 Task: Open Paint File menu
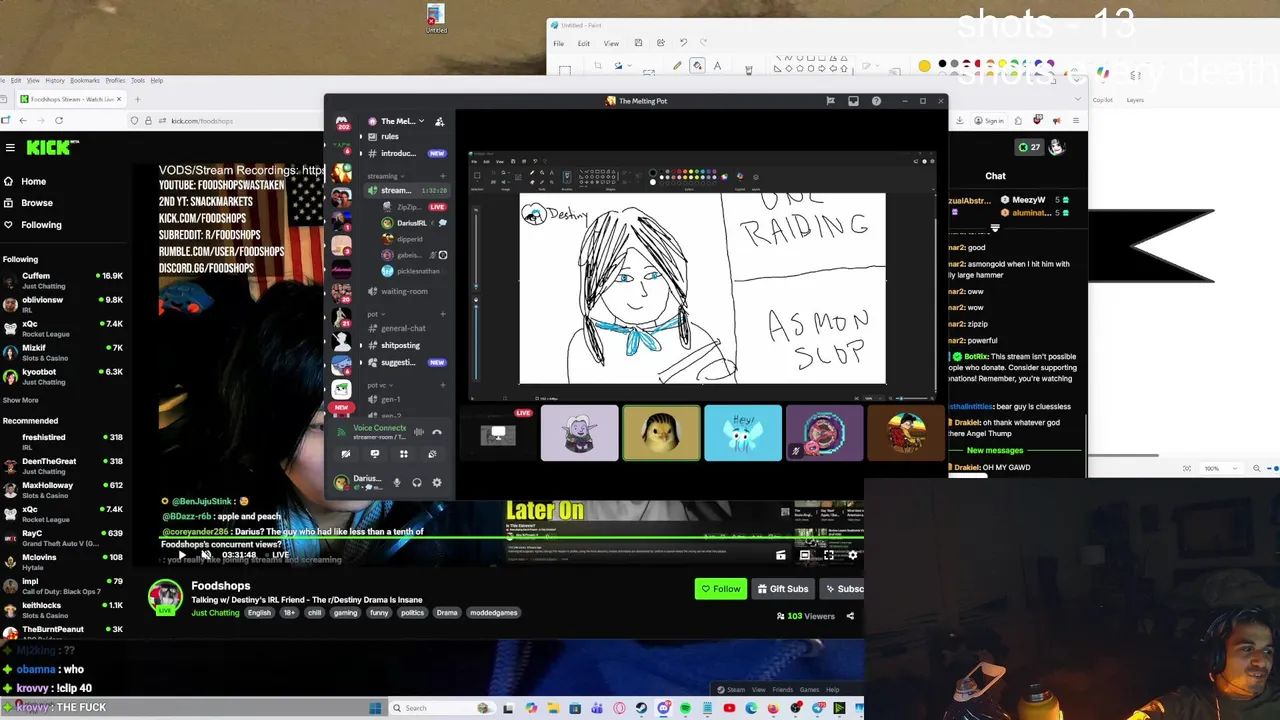click(x=559, y=44)
